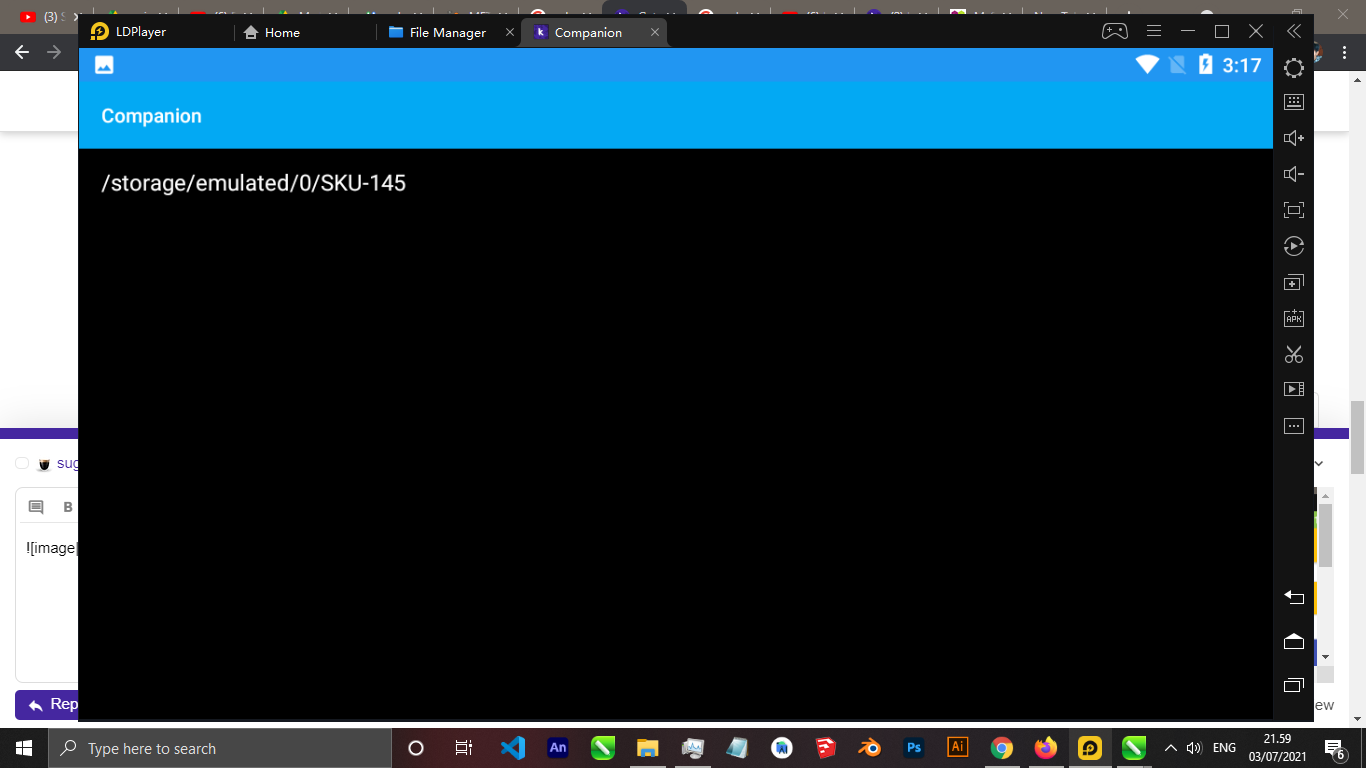This screenshot has width=1366, height=768.
Task: Close the File Manager tab
Action: (510, 32)
